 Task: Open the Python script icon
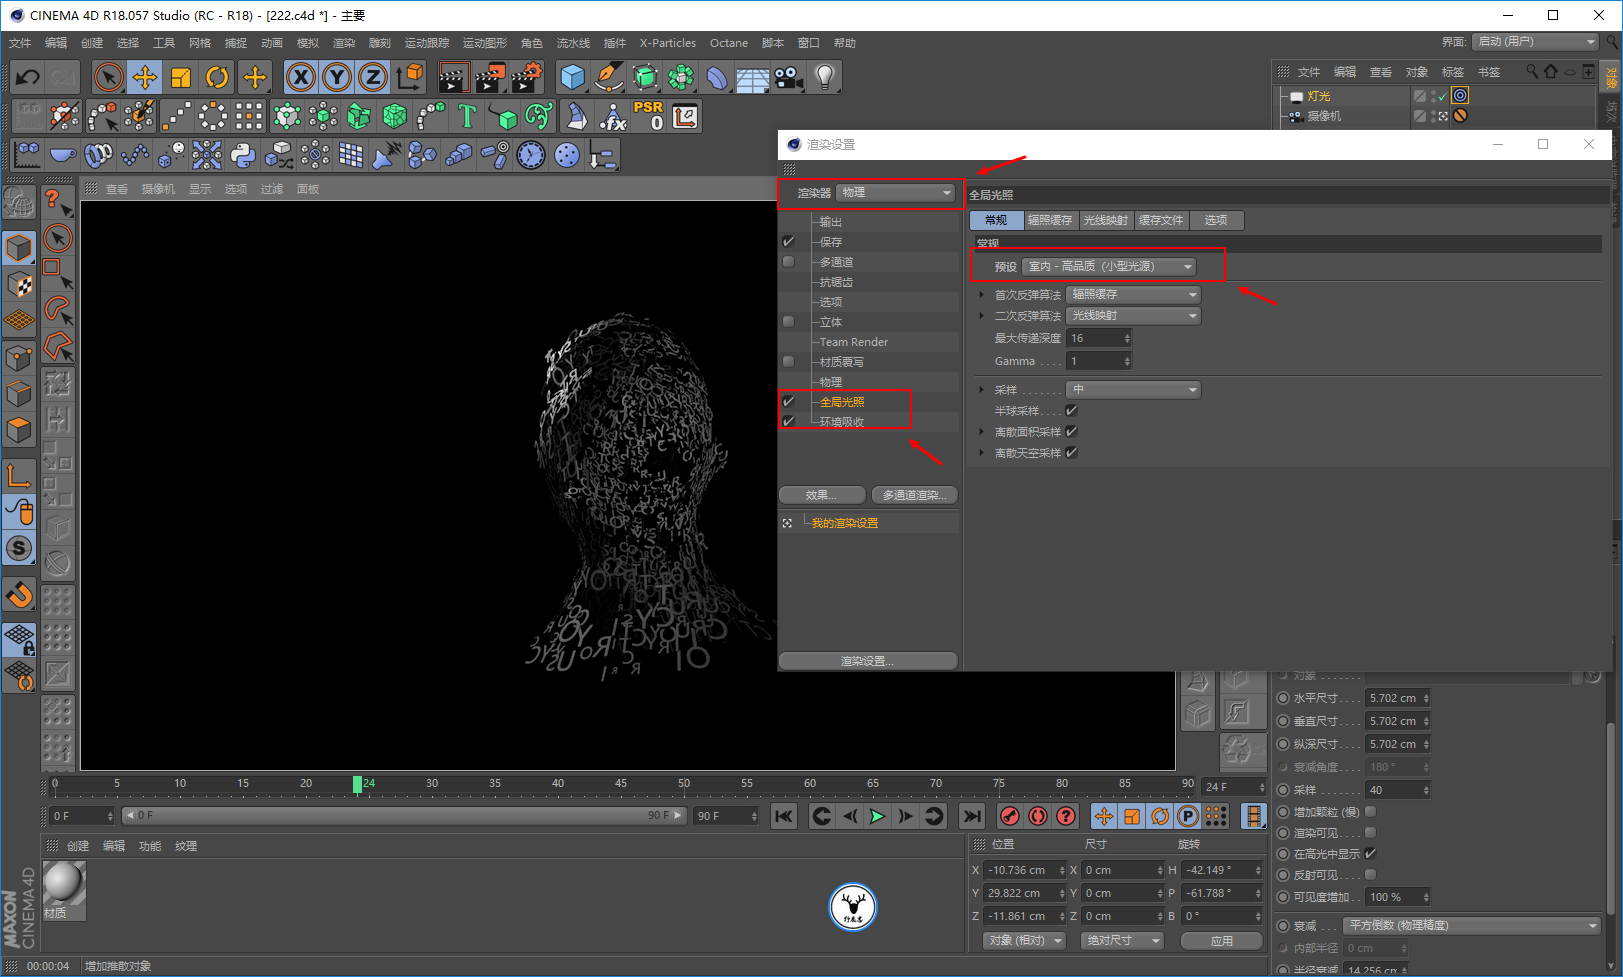tap(243, 155)
